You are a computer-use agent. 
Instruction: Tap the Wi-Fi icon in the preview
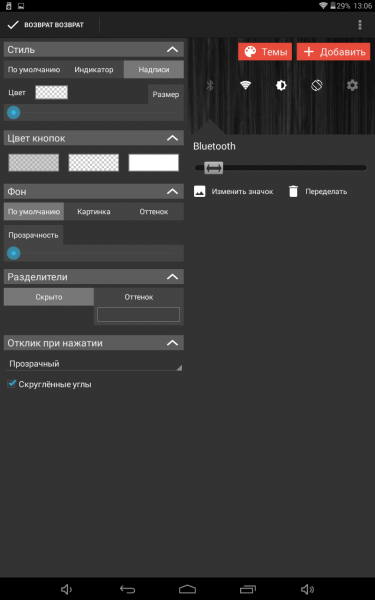click(245, 85)
